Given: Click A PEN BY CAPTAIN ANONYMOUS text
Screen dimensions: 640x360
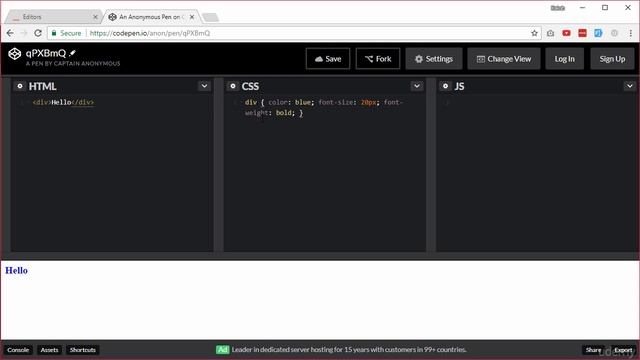Looking at the screenshot, I should (x=73, y=64).
